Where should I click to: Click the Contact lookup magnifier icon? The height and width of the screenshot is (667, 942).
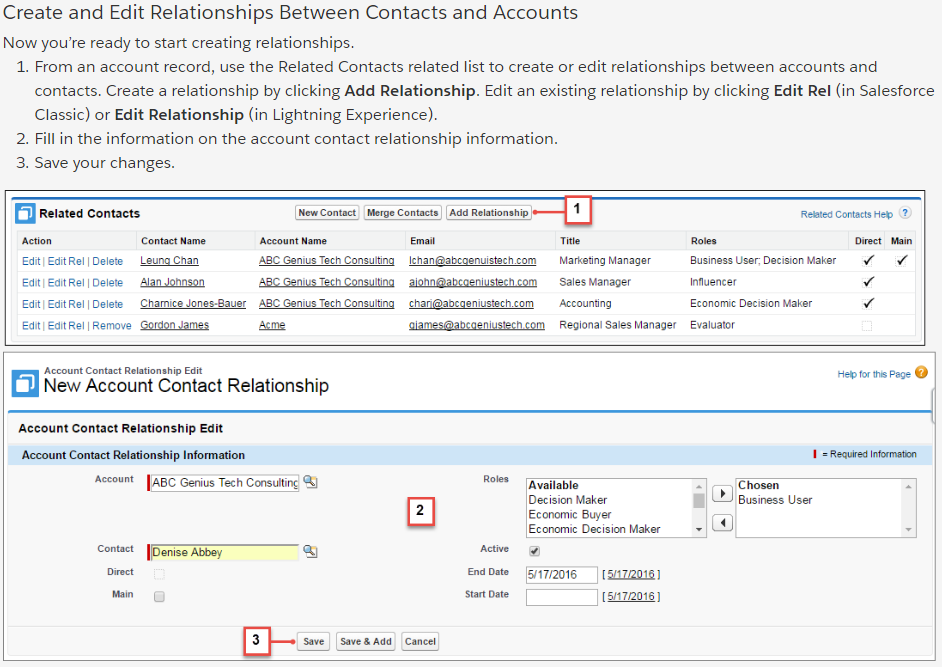(x=310, y=552)
